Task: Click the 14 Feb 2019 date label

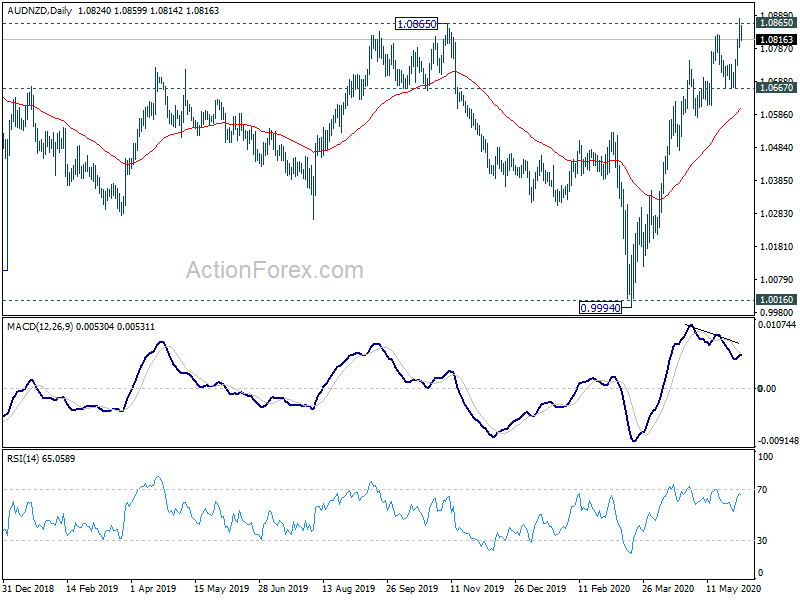Action: point(92,588)
